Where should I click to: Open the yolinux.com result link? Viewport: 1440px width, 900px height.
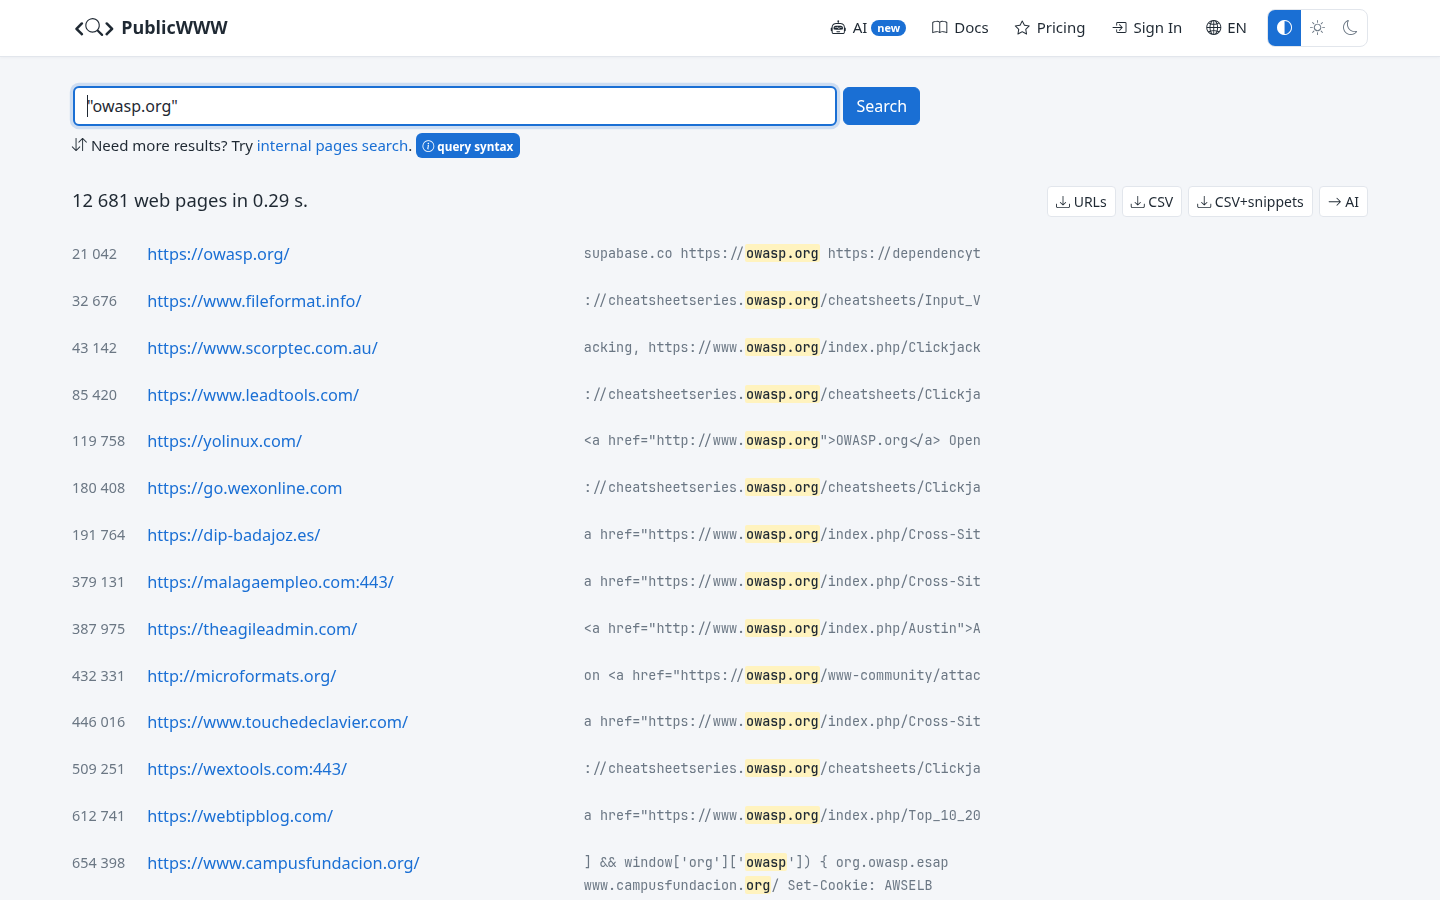pos(224,441)
